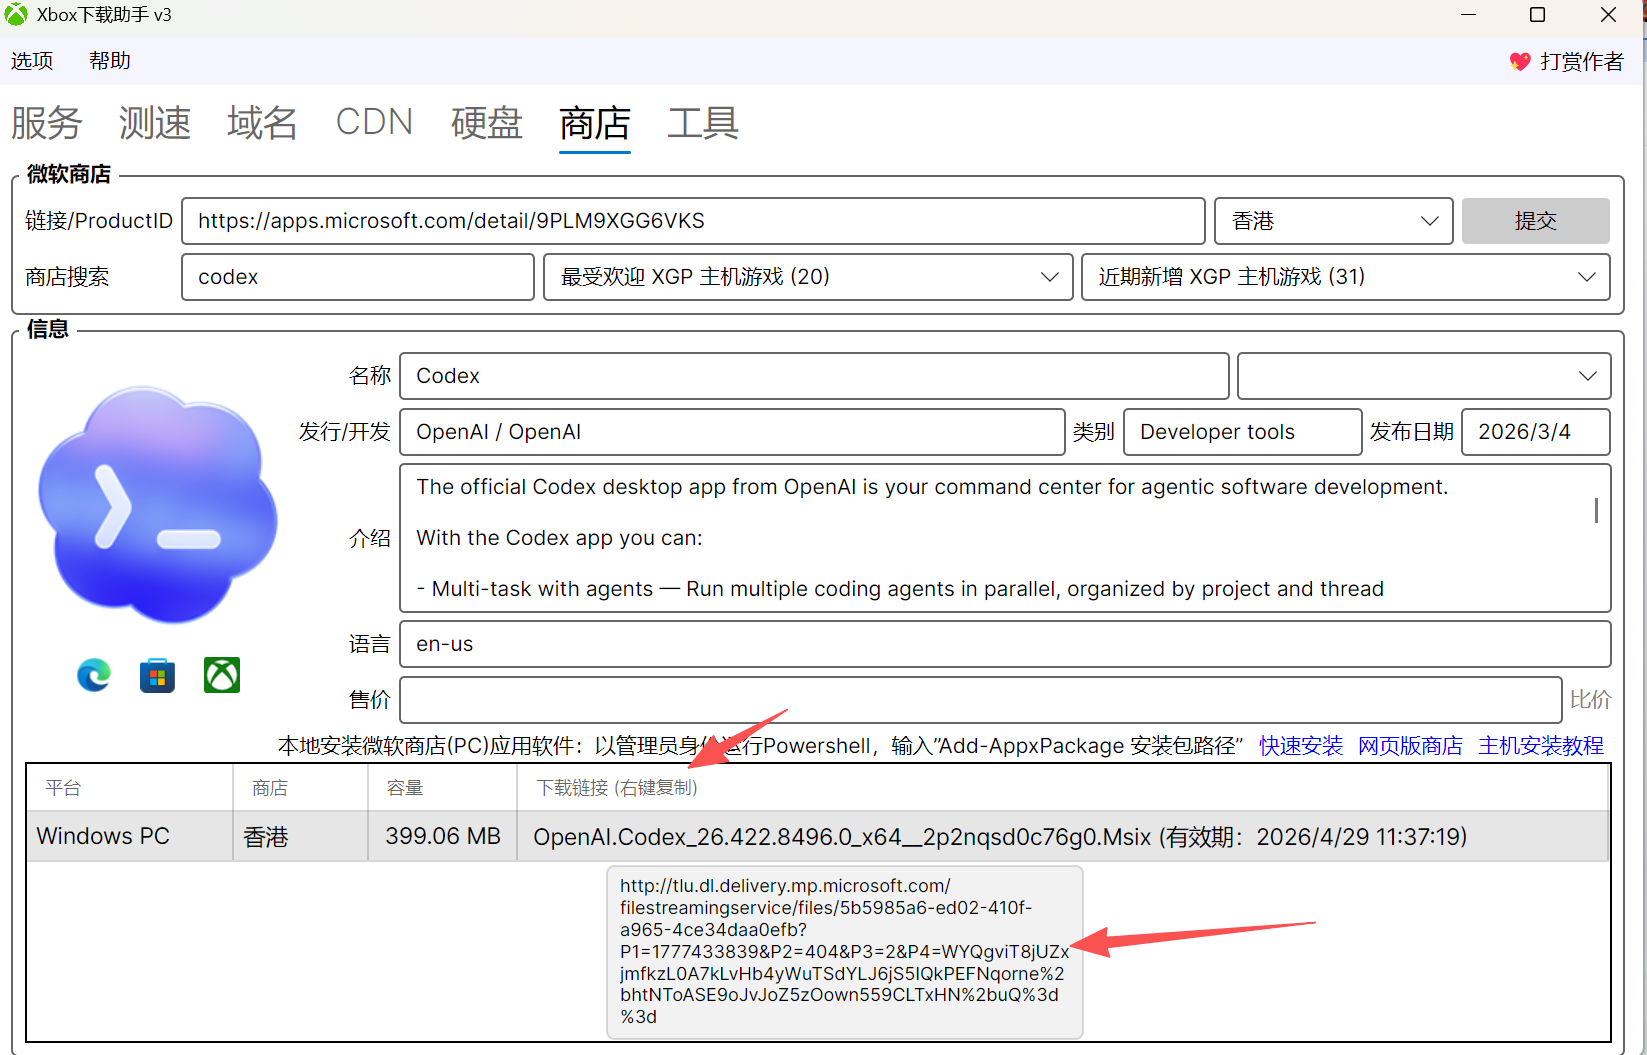The height and width of the screenshot is (1055, 1647).
Task: Click the 发布日期 field 2026/3/4
Action: [x=1536, y=432]
